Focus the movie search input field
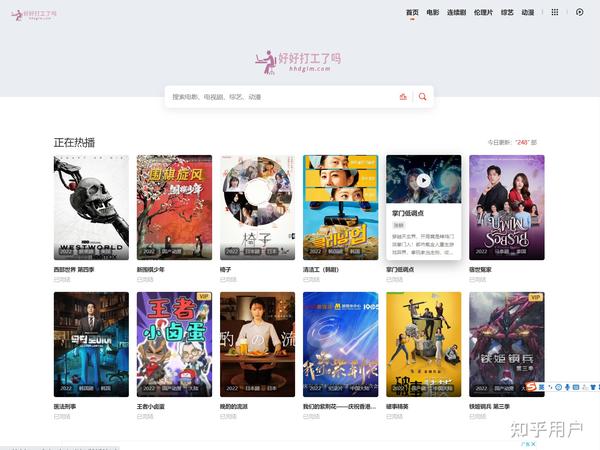This screenshot has height=450, width=600. pos(281,97)
